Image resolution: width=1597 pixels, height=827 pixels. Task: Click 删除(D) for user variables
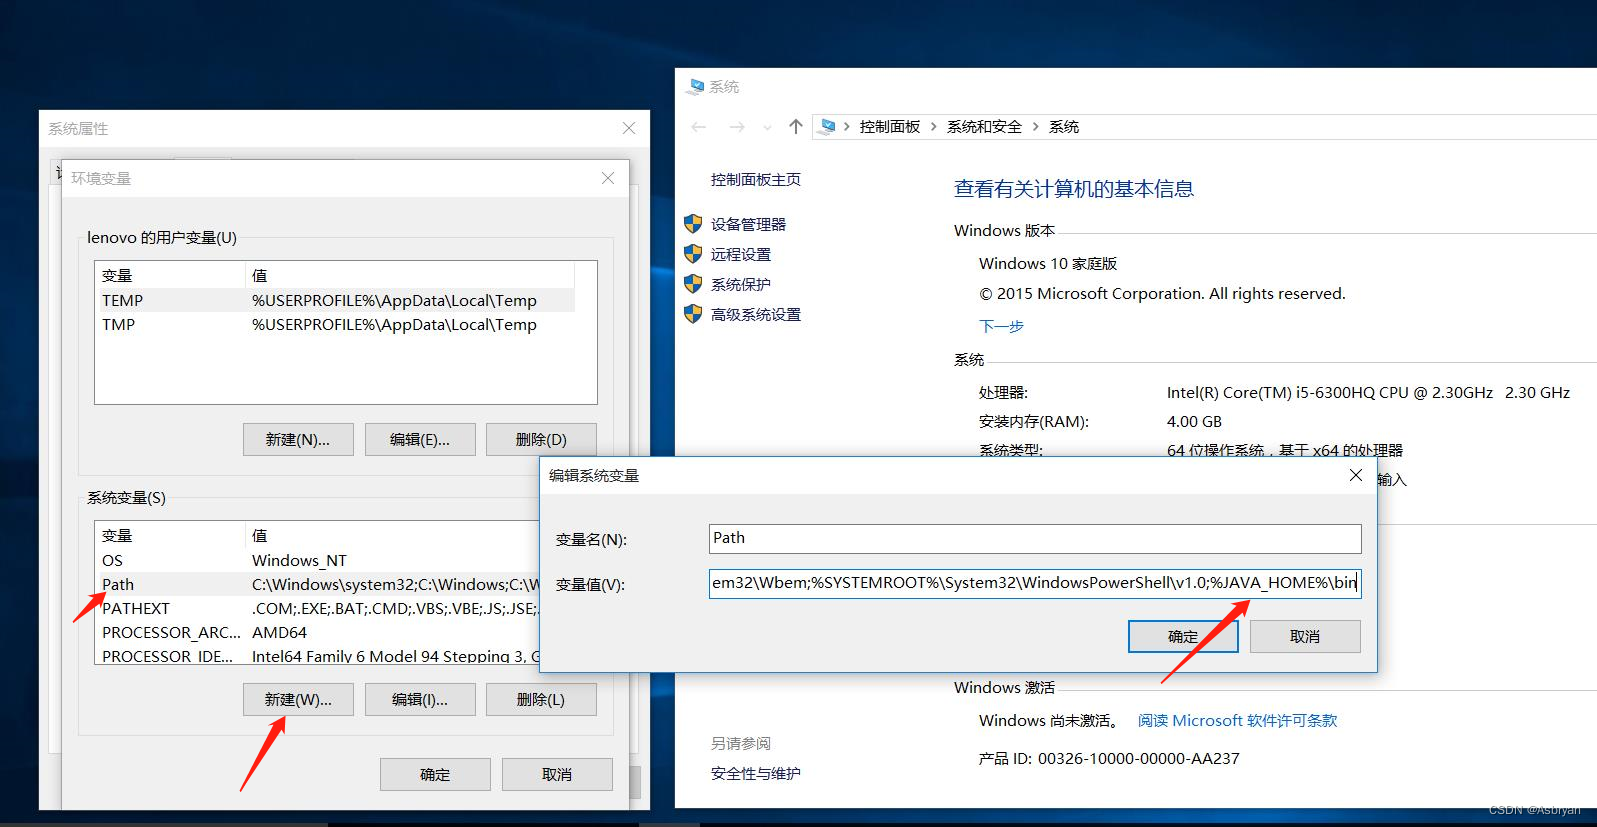click(x=541, y=439)
